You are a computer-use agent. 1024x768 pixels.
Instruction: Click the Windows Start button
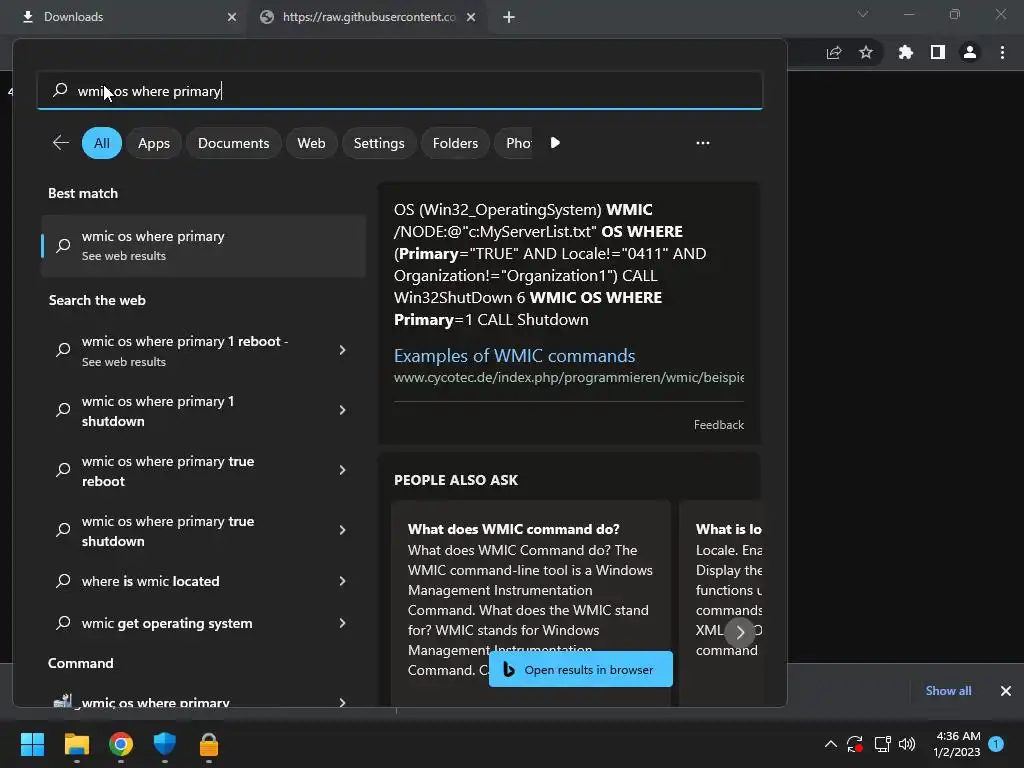pos(32,744)
